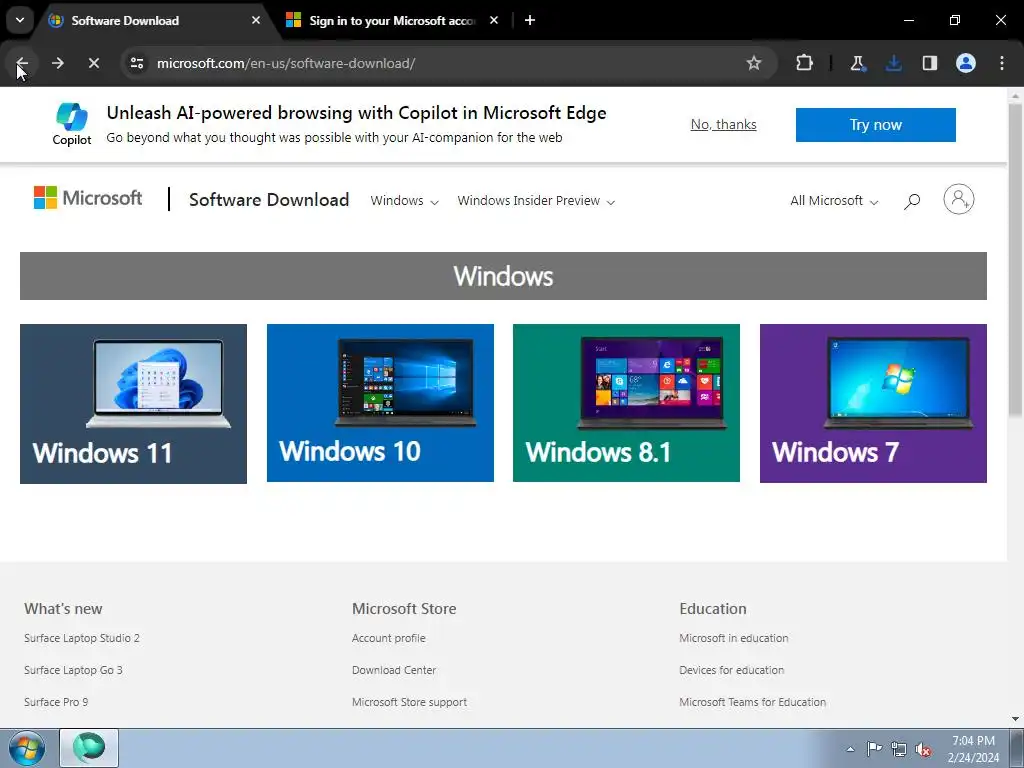Click the browser forward arrow
The height and width of the screenshot is (768, 1024).
pos(57,63)
